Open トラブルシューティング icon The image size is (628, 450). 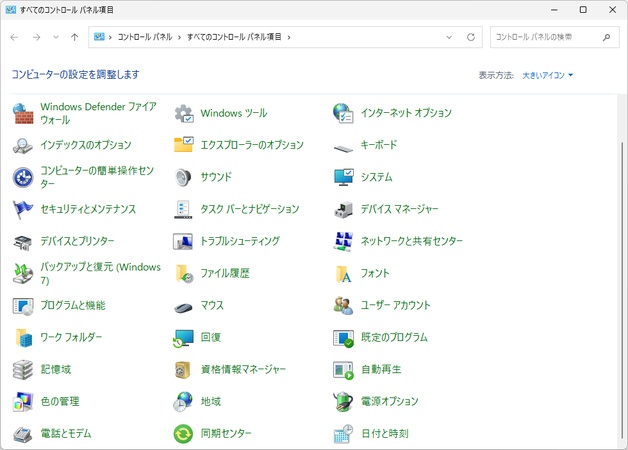[183, 241]
